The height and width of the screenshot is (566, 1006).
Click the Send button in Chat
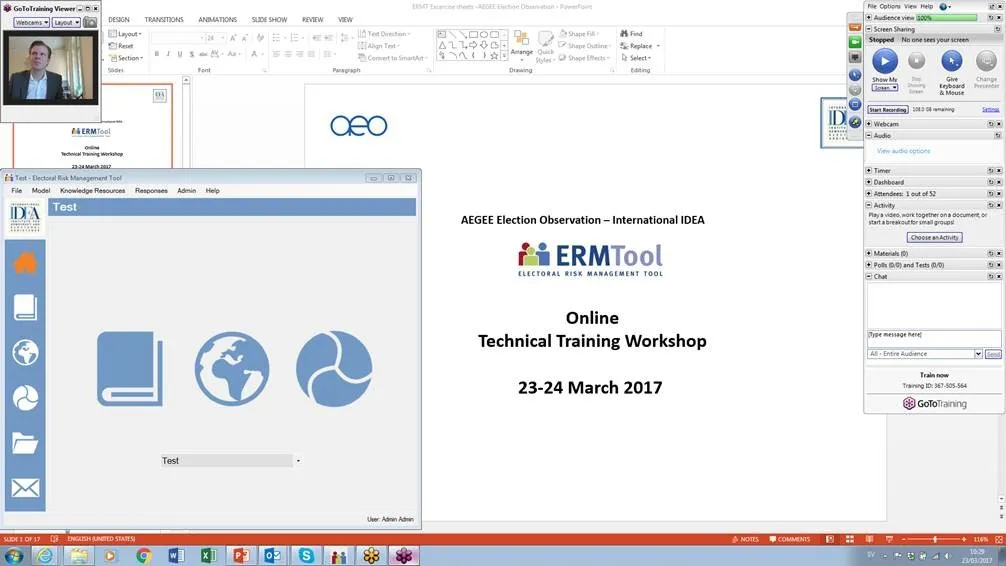pyautogui.click(x=993, y=354)
